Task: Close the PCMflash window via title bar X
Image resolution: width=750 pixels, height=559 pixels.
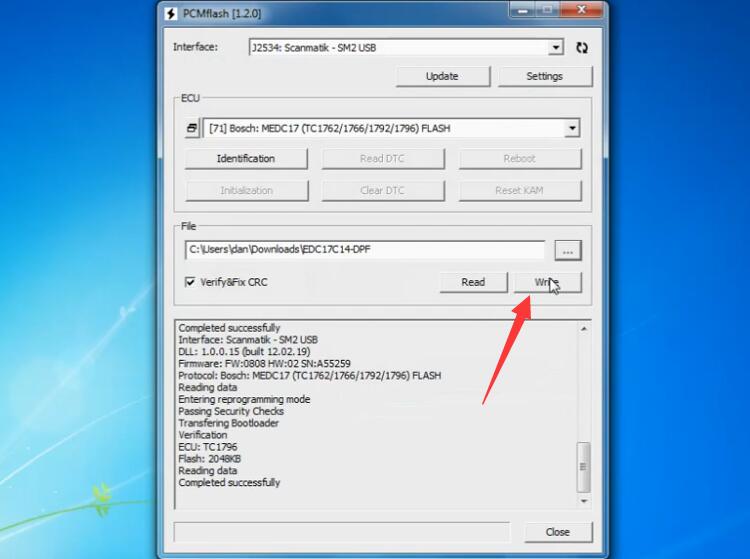Action: pyautogui.click(x=581, y=10)
